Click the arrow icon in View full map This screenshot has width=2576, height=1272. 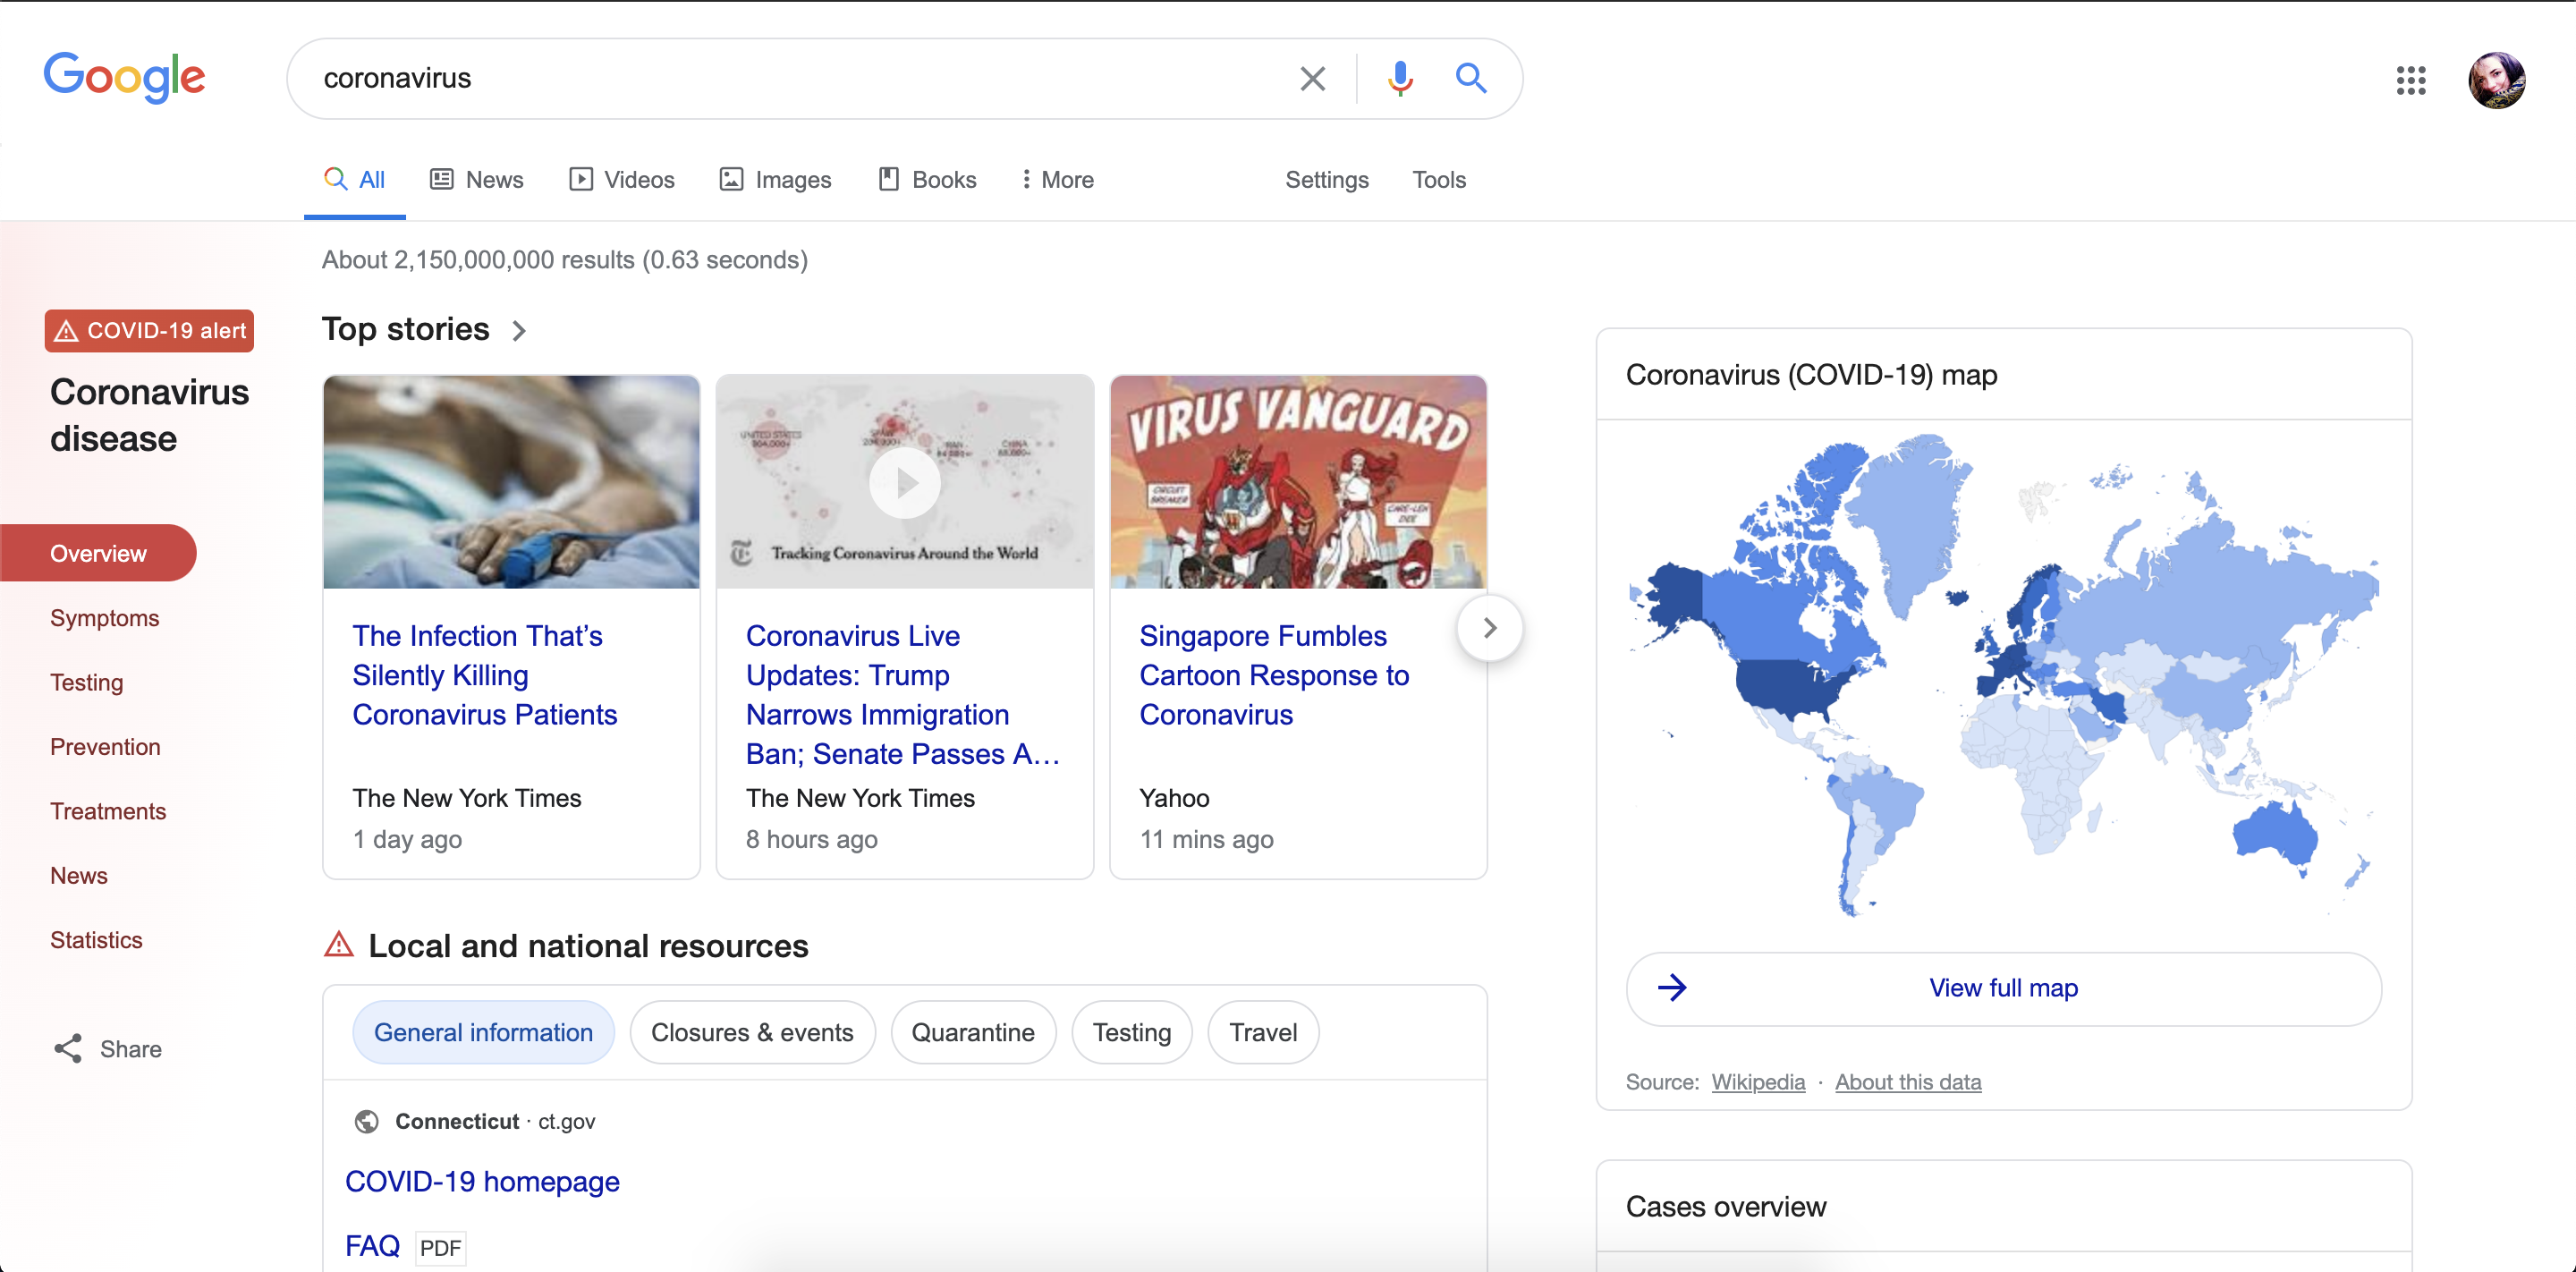(1672, 988)
